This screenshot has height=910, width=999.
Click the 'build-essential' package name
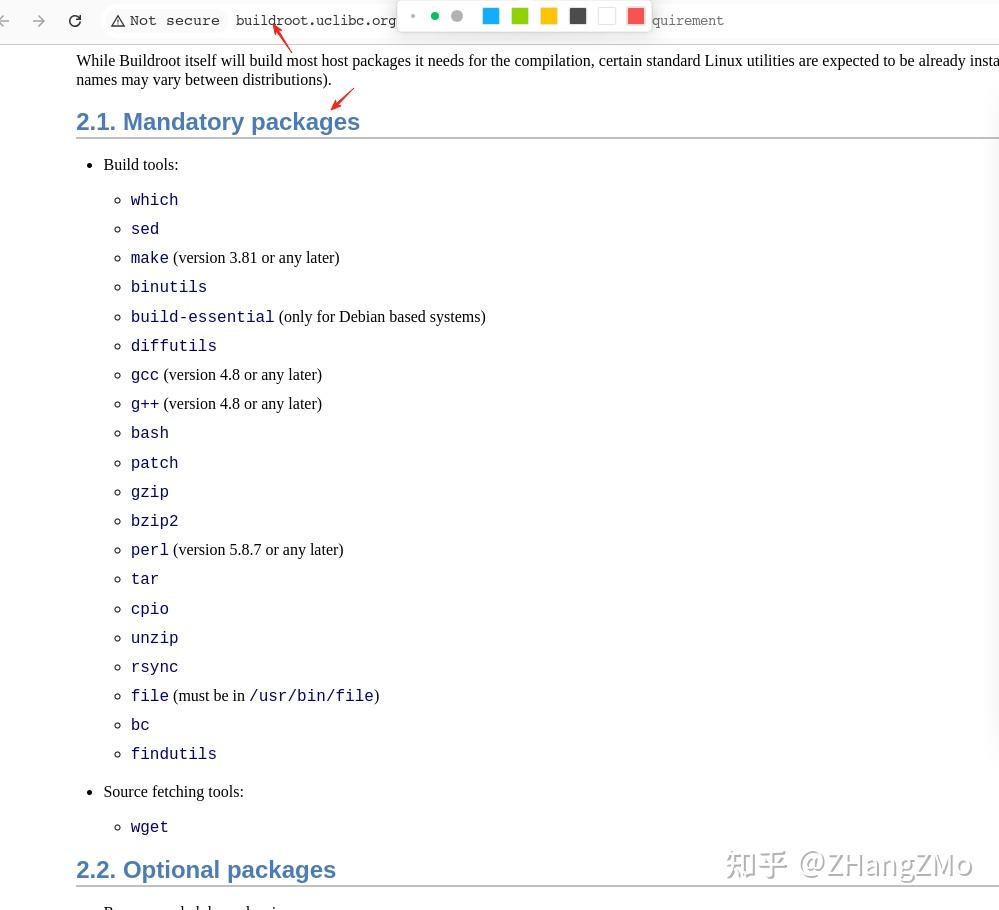[x=202, y=317]
